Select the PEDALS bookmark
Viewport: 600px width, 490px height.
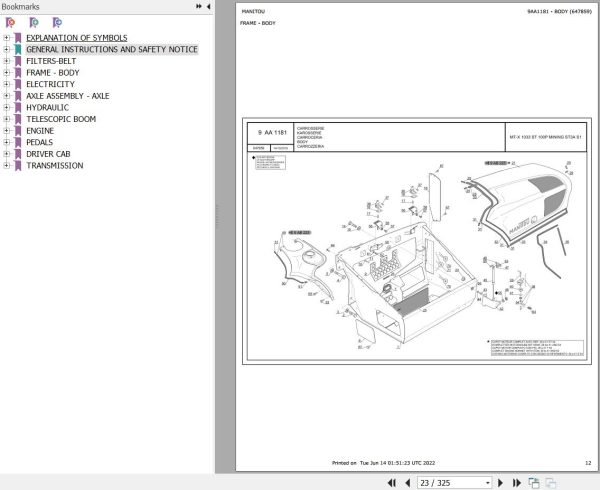pos(39,142)
